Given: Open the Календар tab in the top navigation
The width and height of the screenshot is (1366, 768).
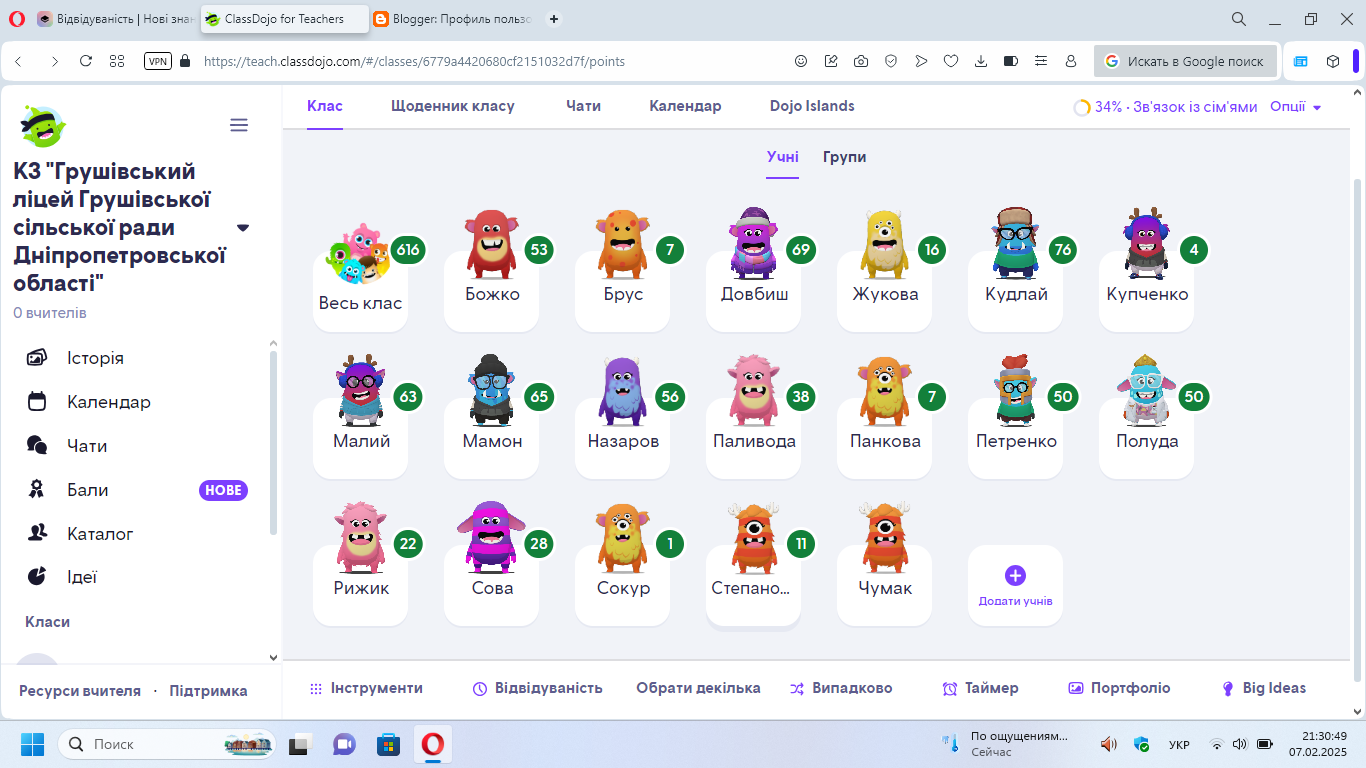Looking at the screenshot, I should 685,106.
